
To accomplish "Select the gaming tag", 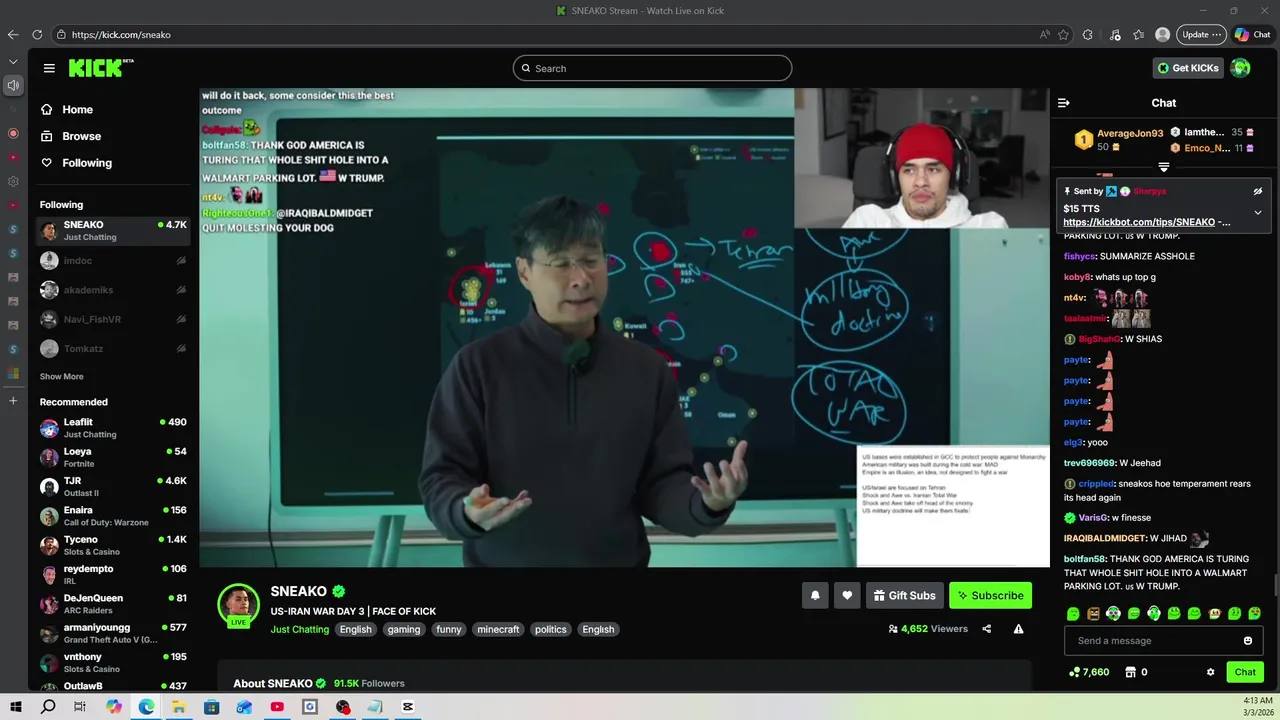I will coord(404,629).
